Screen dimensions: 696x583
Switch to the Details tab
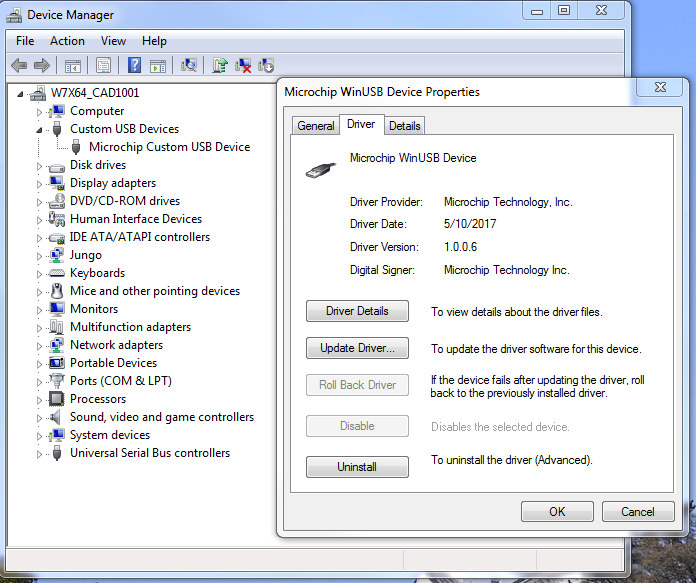coord(404,126)
